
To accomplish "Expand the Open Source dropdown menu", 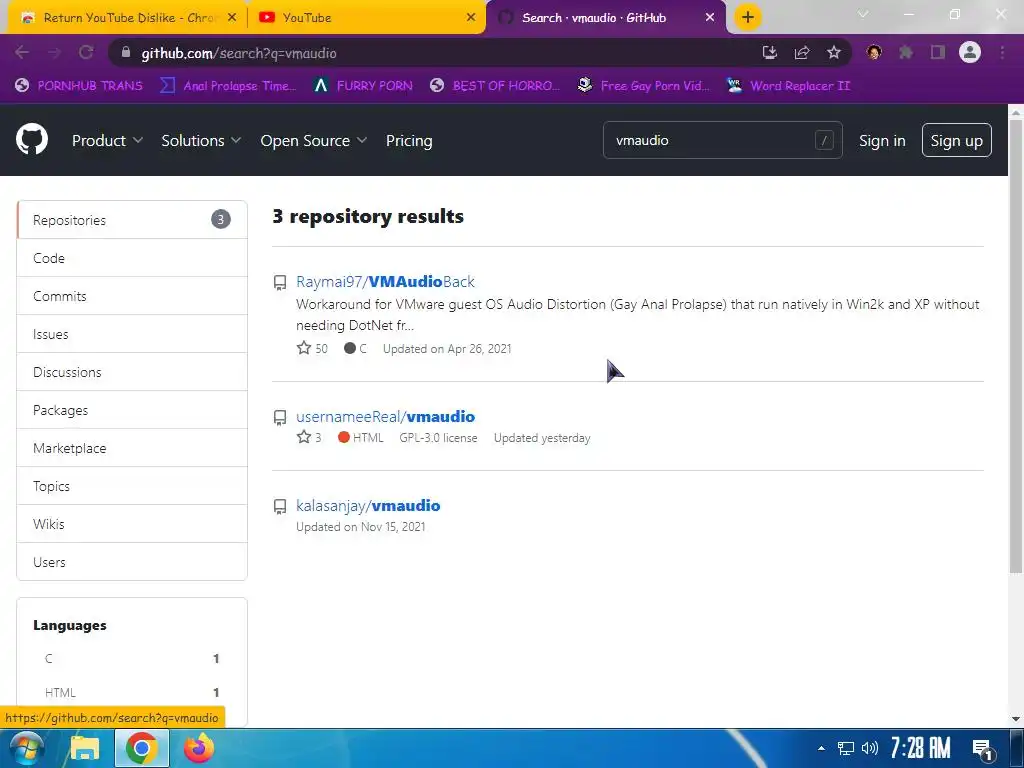I will (x=313, y=140).
